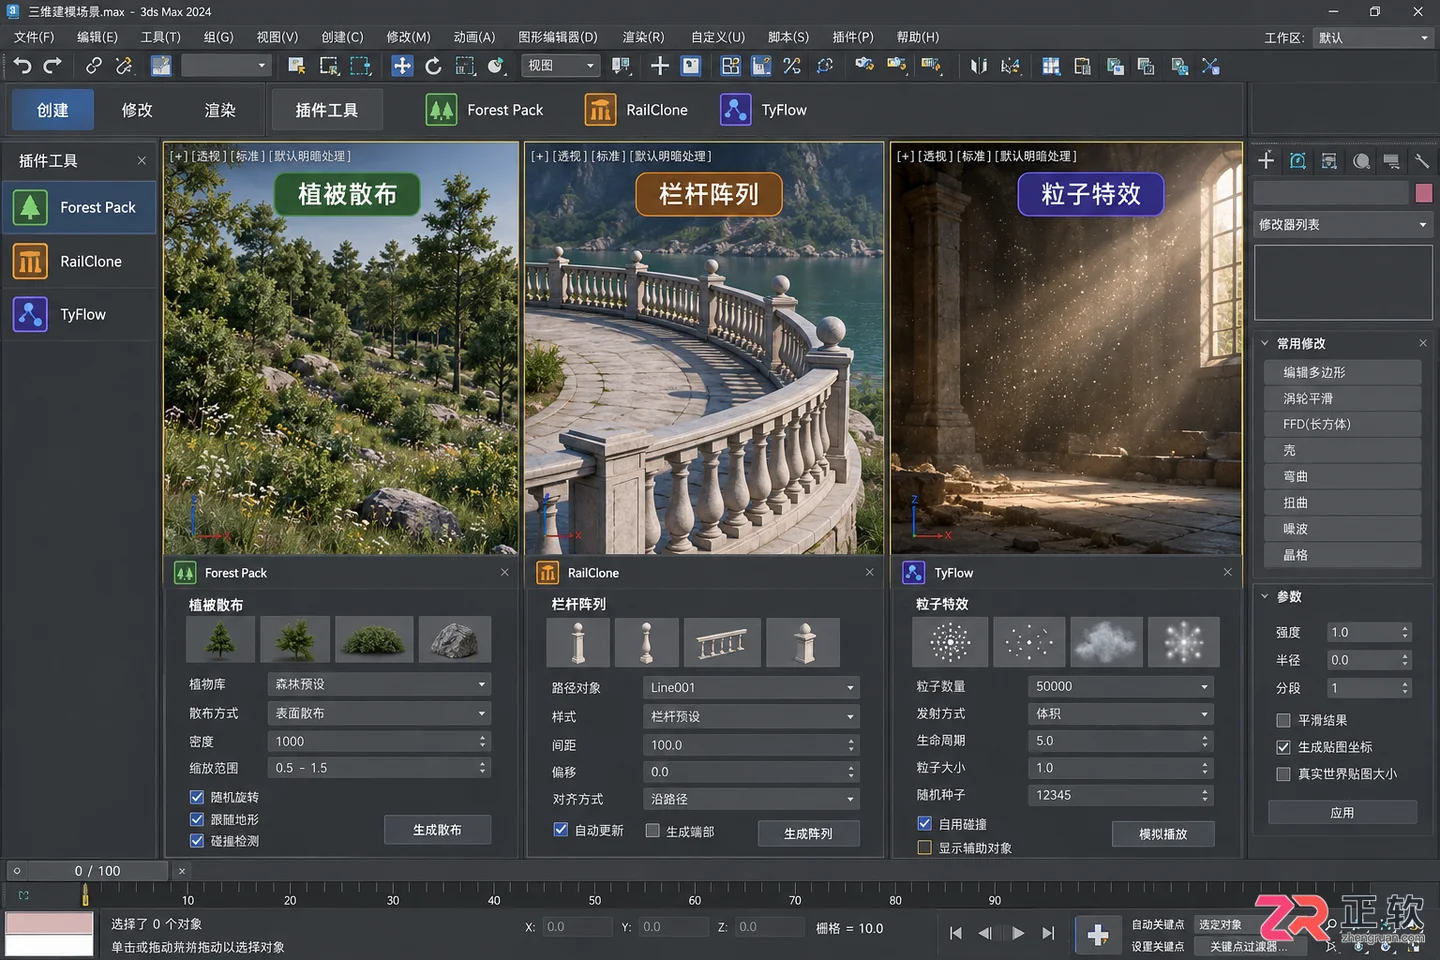Toggle 跟随地形 checkbox

197,819
